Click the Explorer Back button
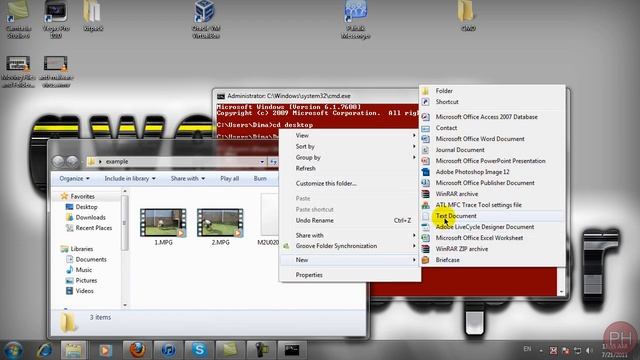The image size is (640, 360). pos(58,162)
